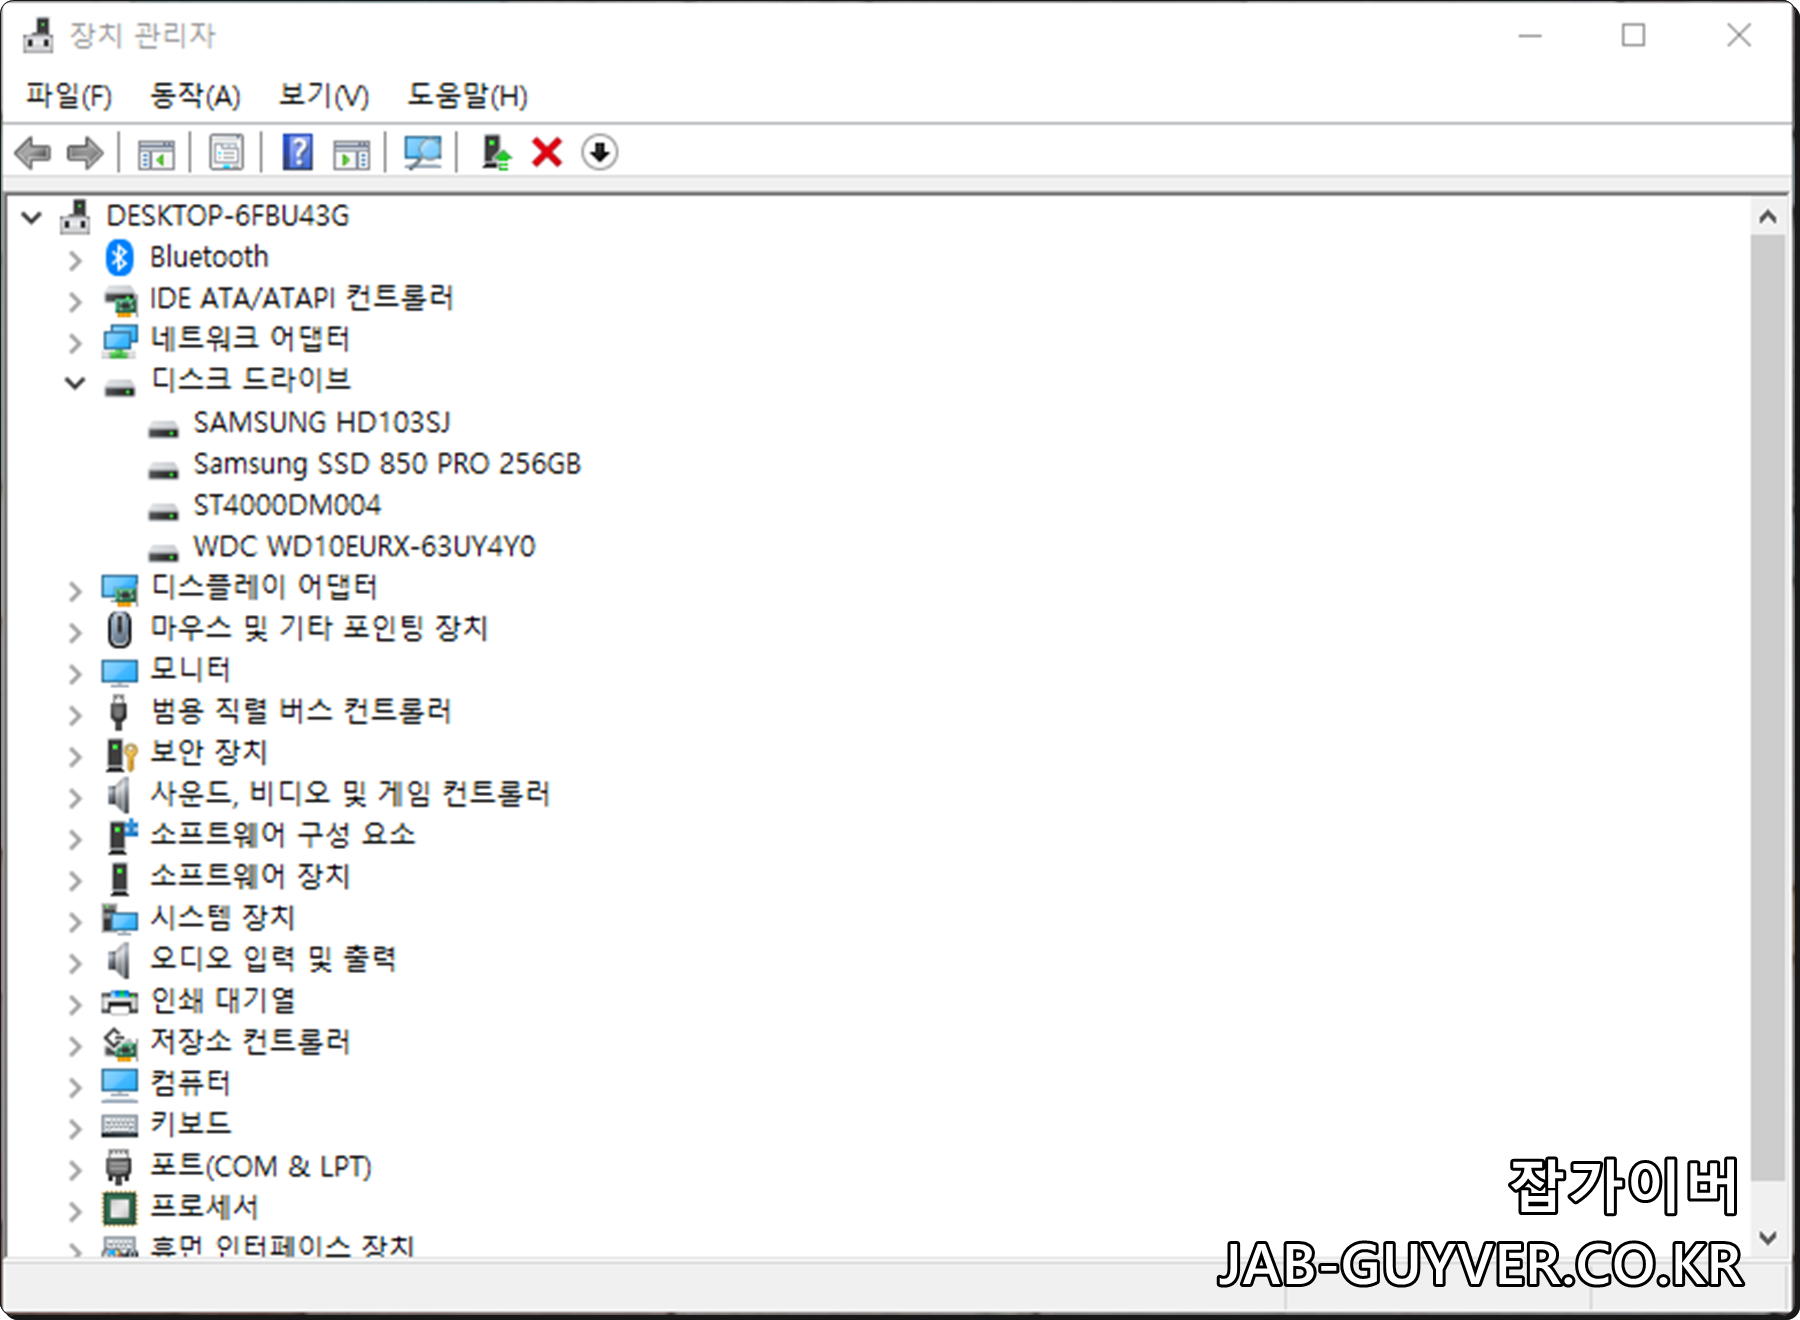
Task: Open Help using the blue question mark icon
Action: point(295,152)
